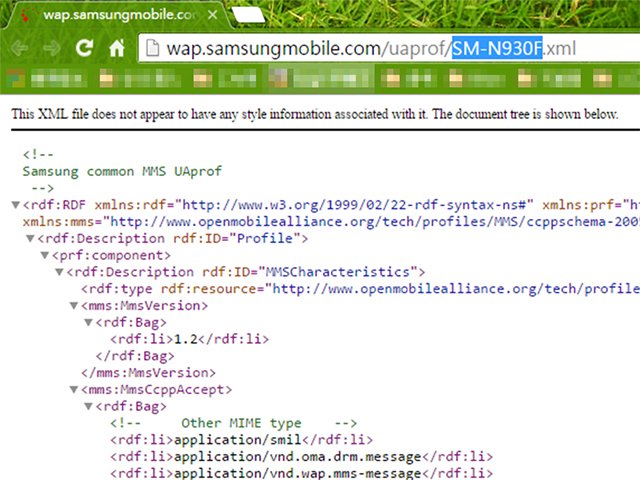Click the browser Forward arrow
Screen dimensions: 640x480
click(52, 48)
